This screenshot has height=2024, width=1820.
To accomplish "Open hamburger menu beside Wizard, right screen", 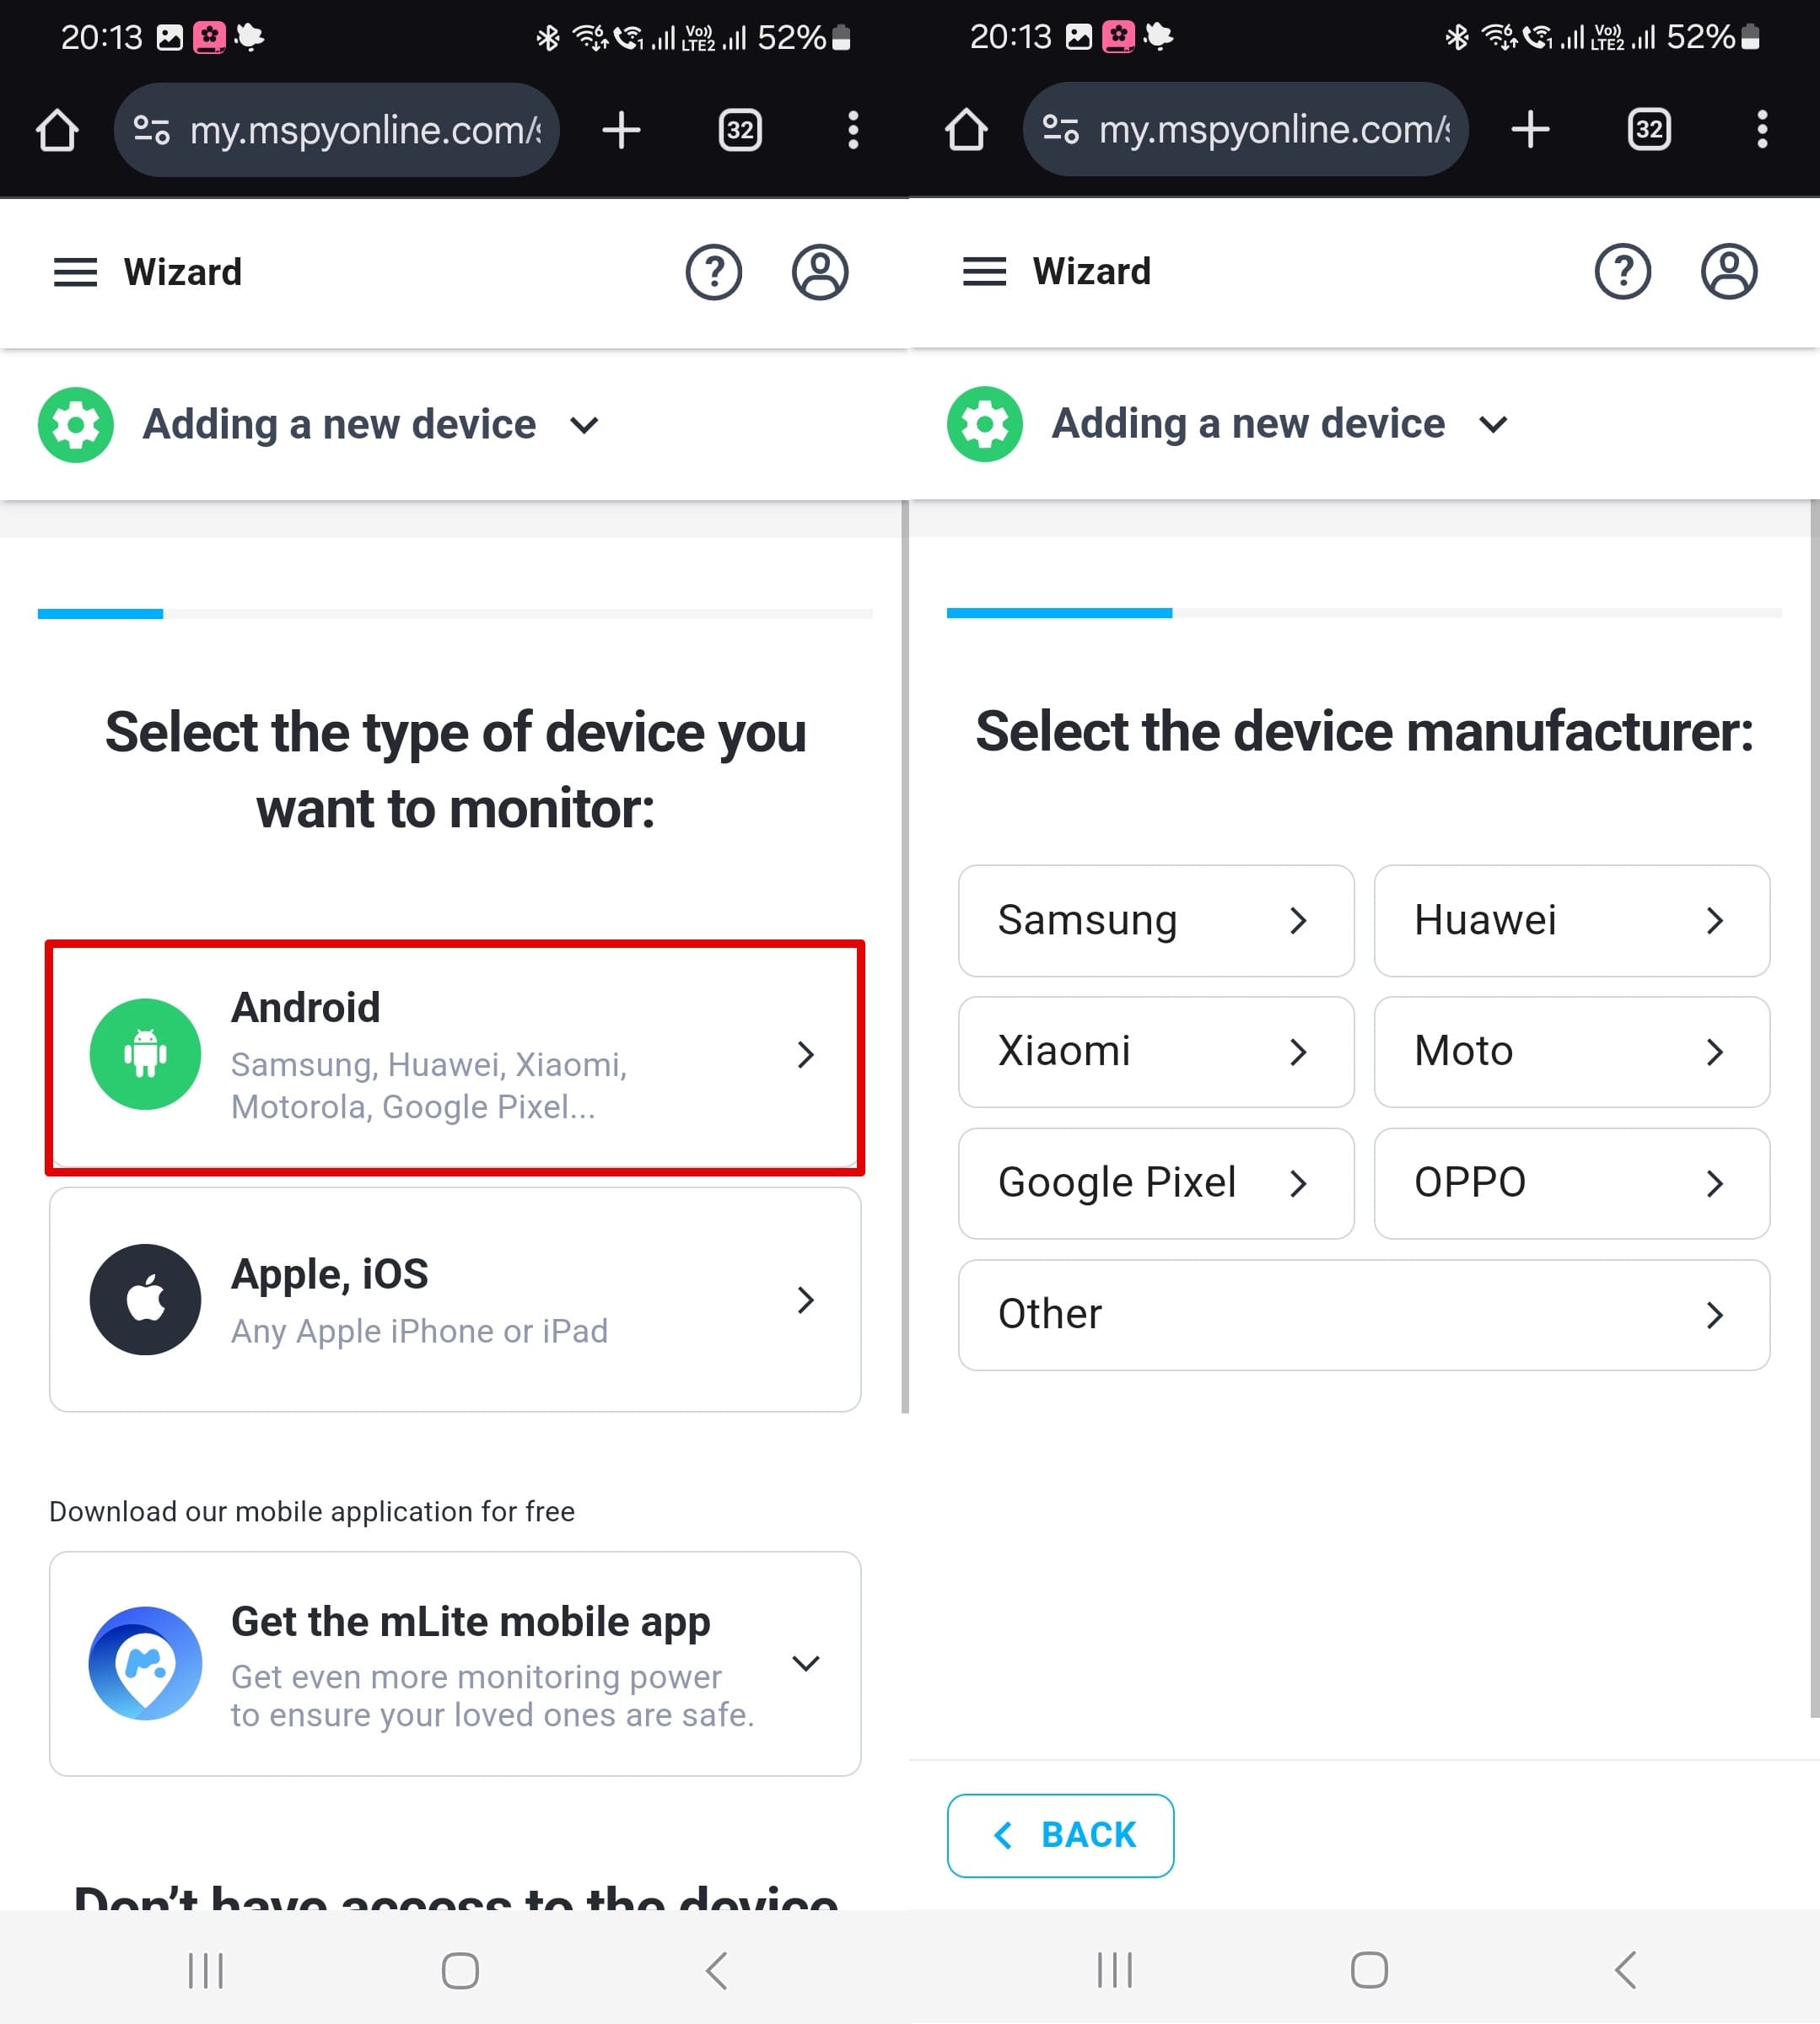I will (x=985, y=271).
